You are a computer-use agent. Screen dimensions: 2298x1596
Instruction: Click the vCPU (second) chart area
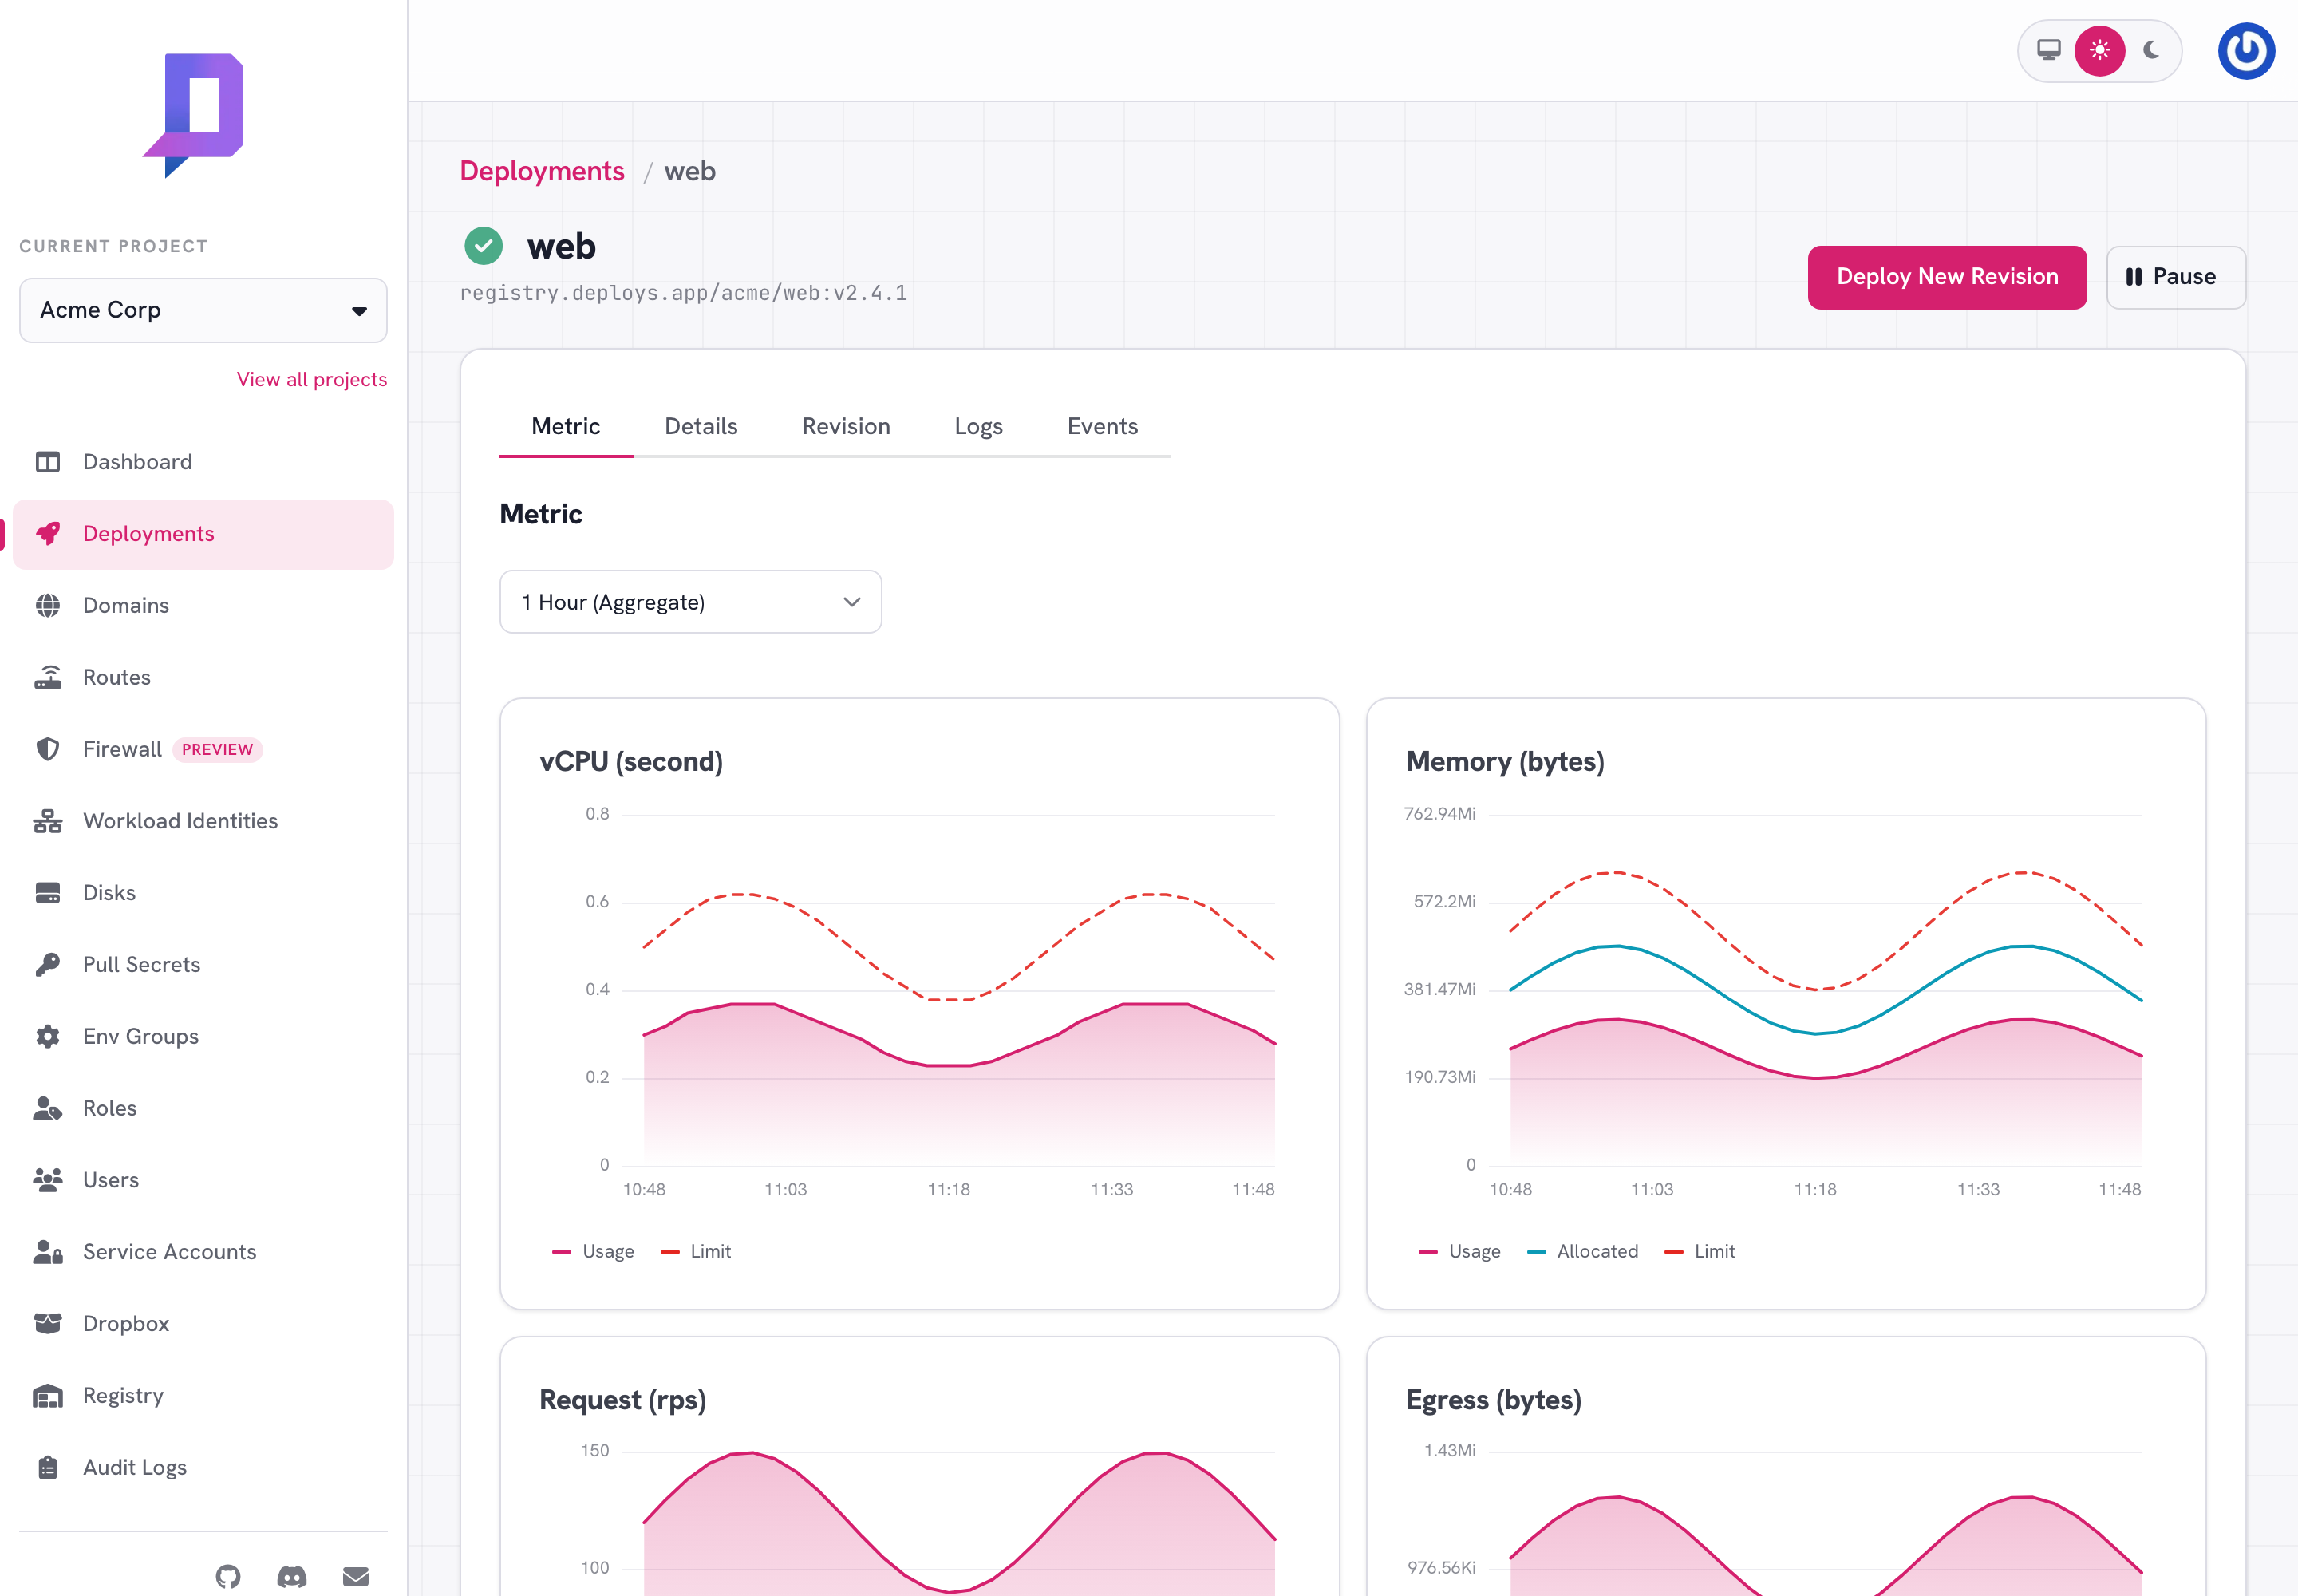(948, 991)
